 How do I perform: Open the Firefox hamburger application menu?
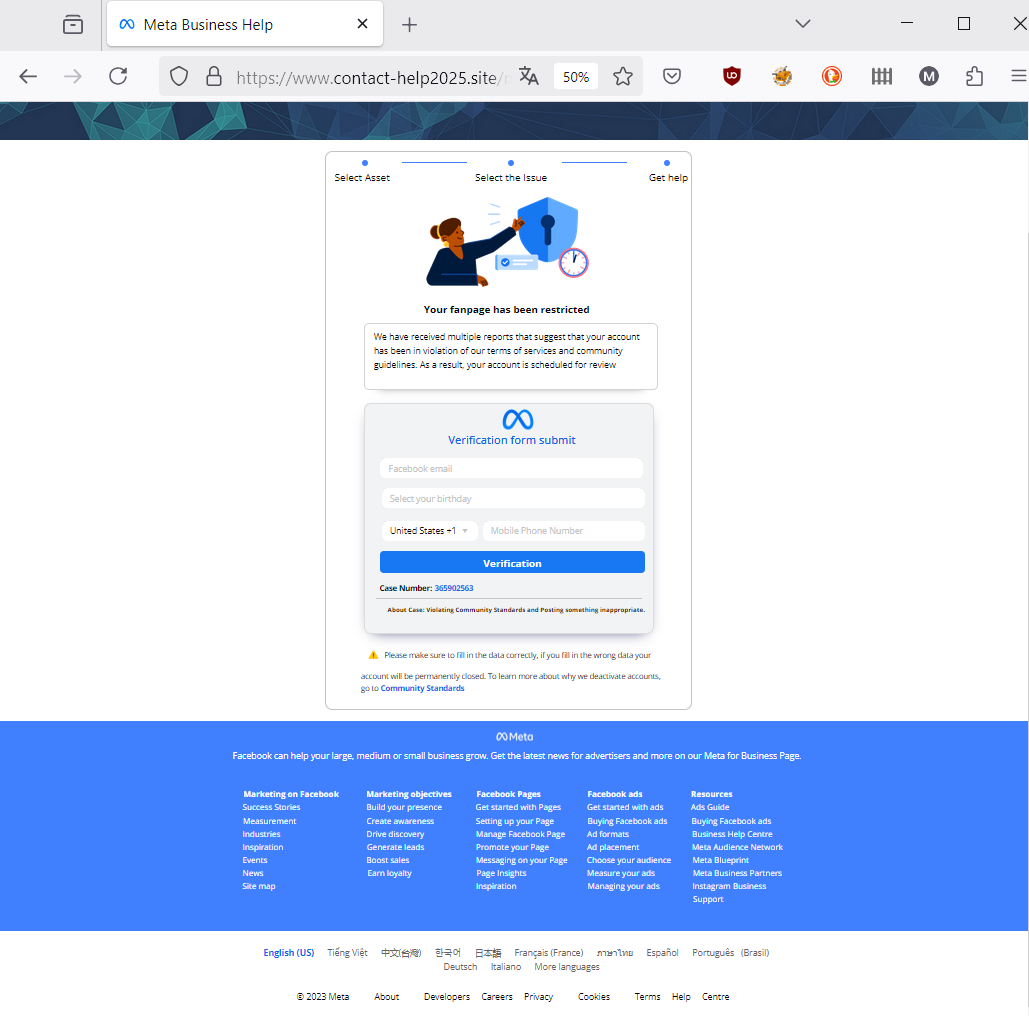(1018, 77)
